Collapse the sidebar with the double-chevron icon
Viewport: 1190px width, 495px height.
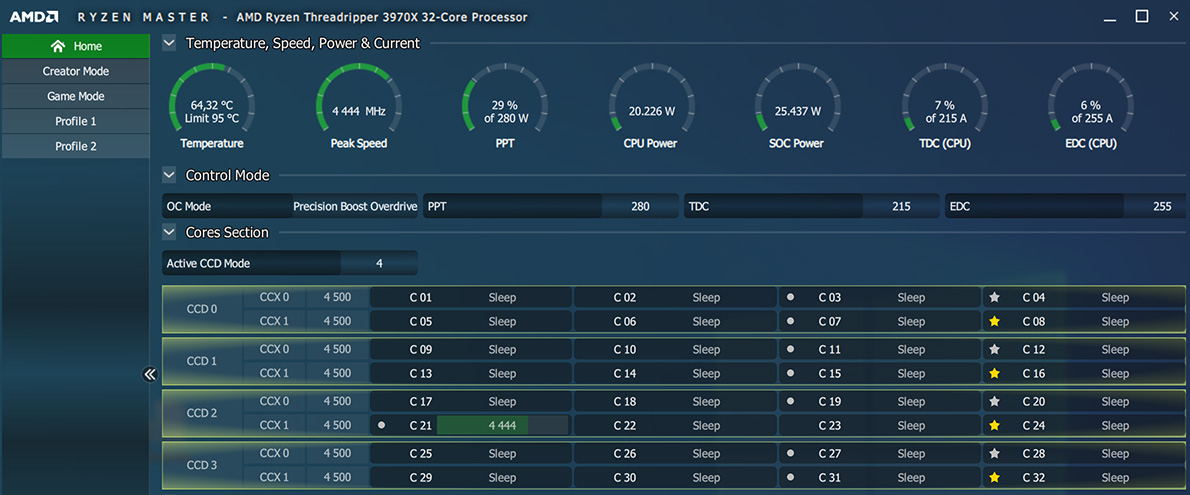(x=150, y=375)
